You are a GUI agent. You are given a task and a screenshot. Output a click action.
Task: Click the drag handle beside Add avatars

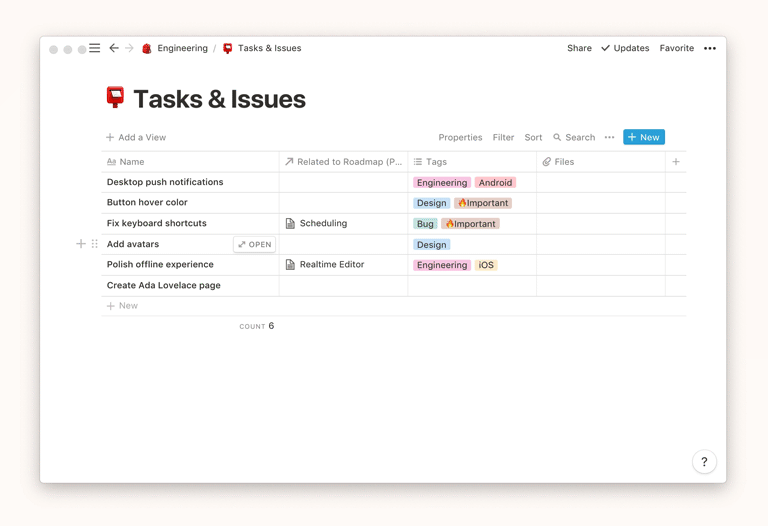(x=95, y=244)
